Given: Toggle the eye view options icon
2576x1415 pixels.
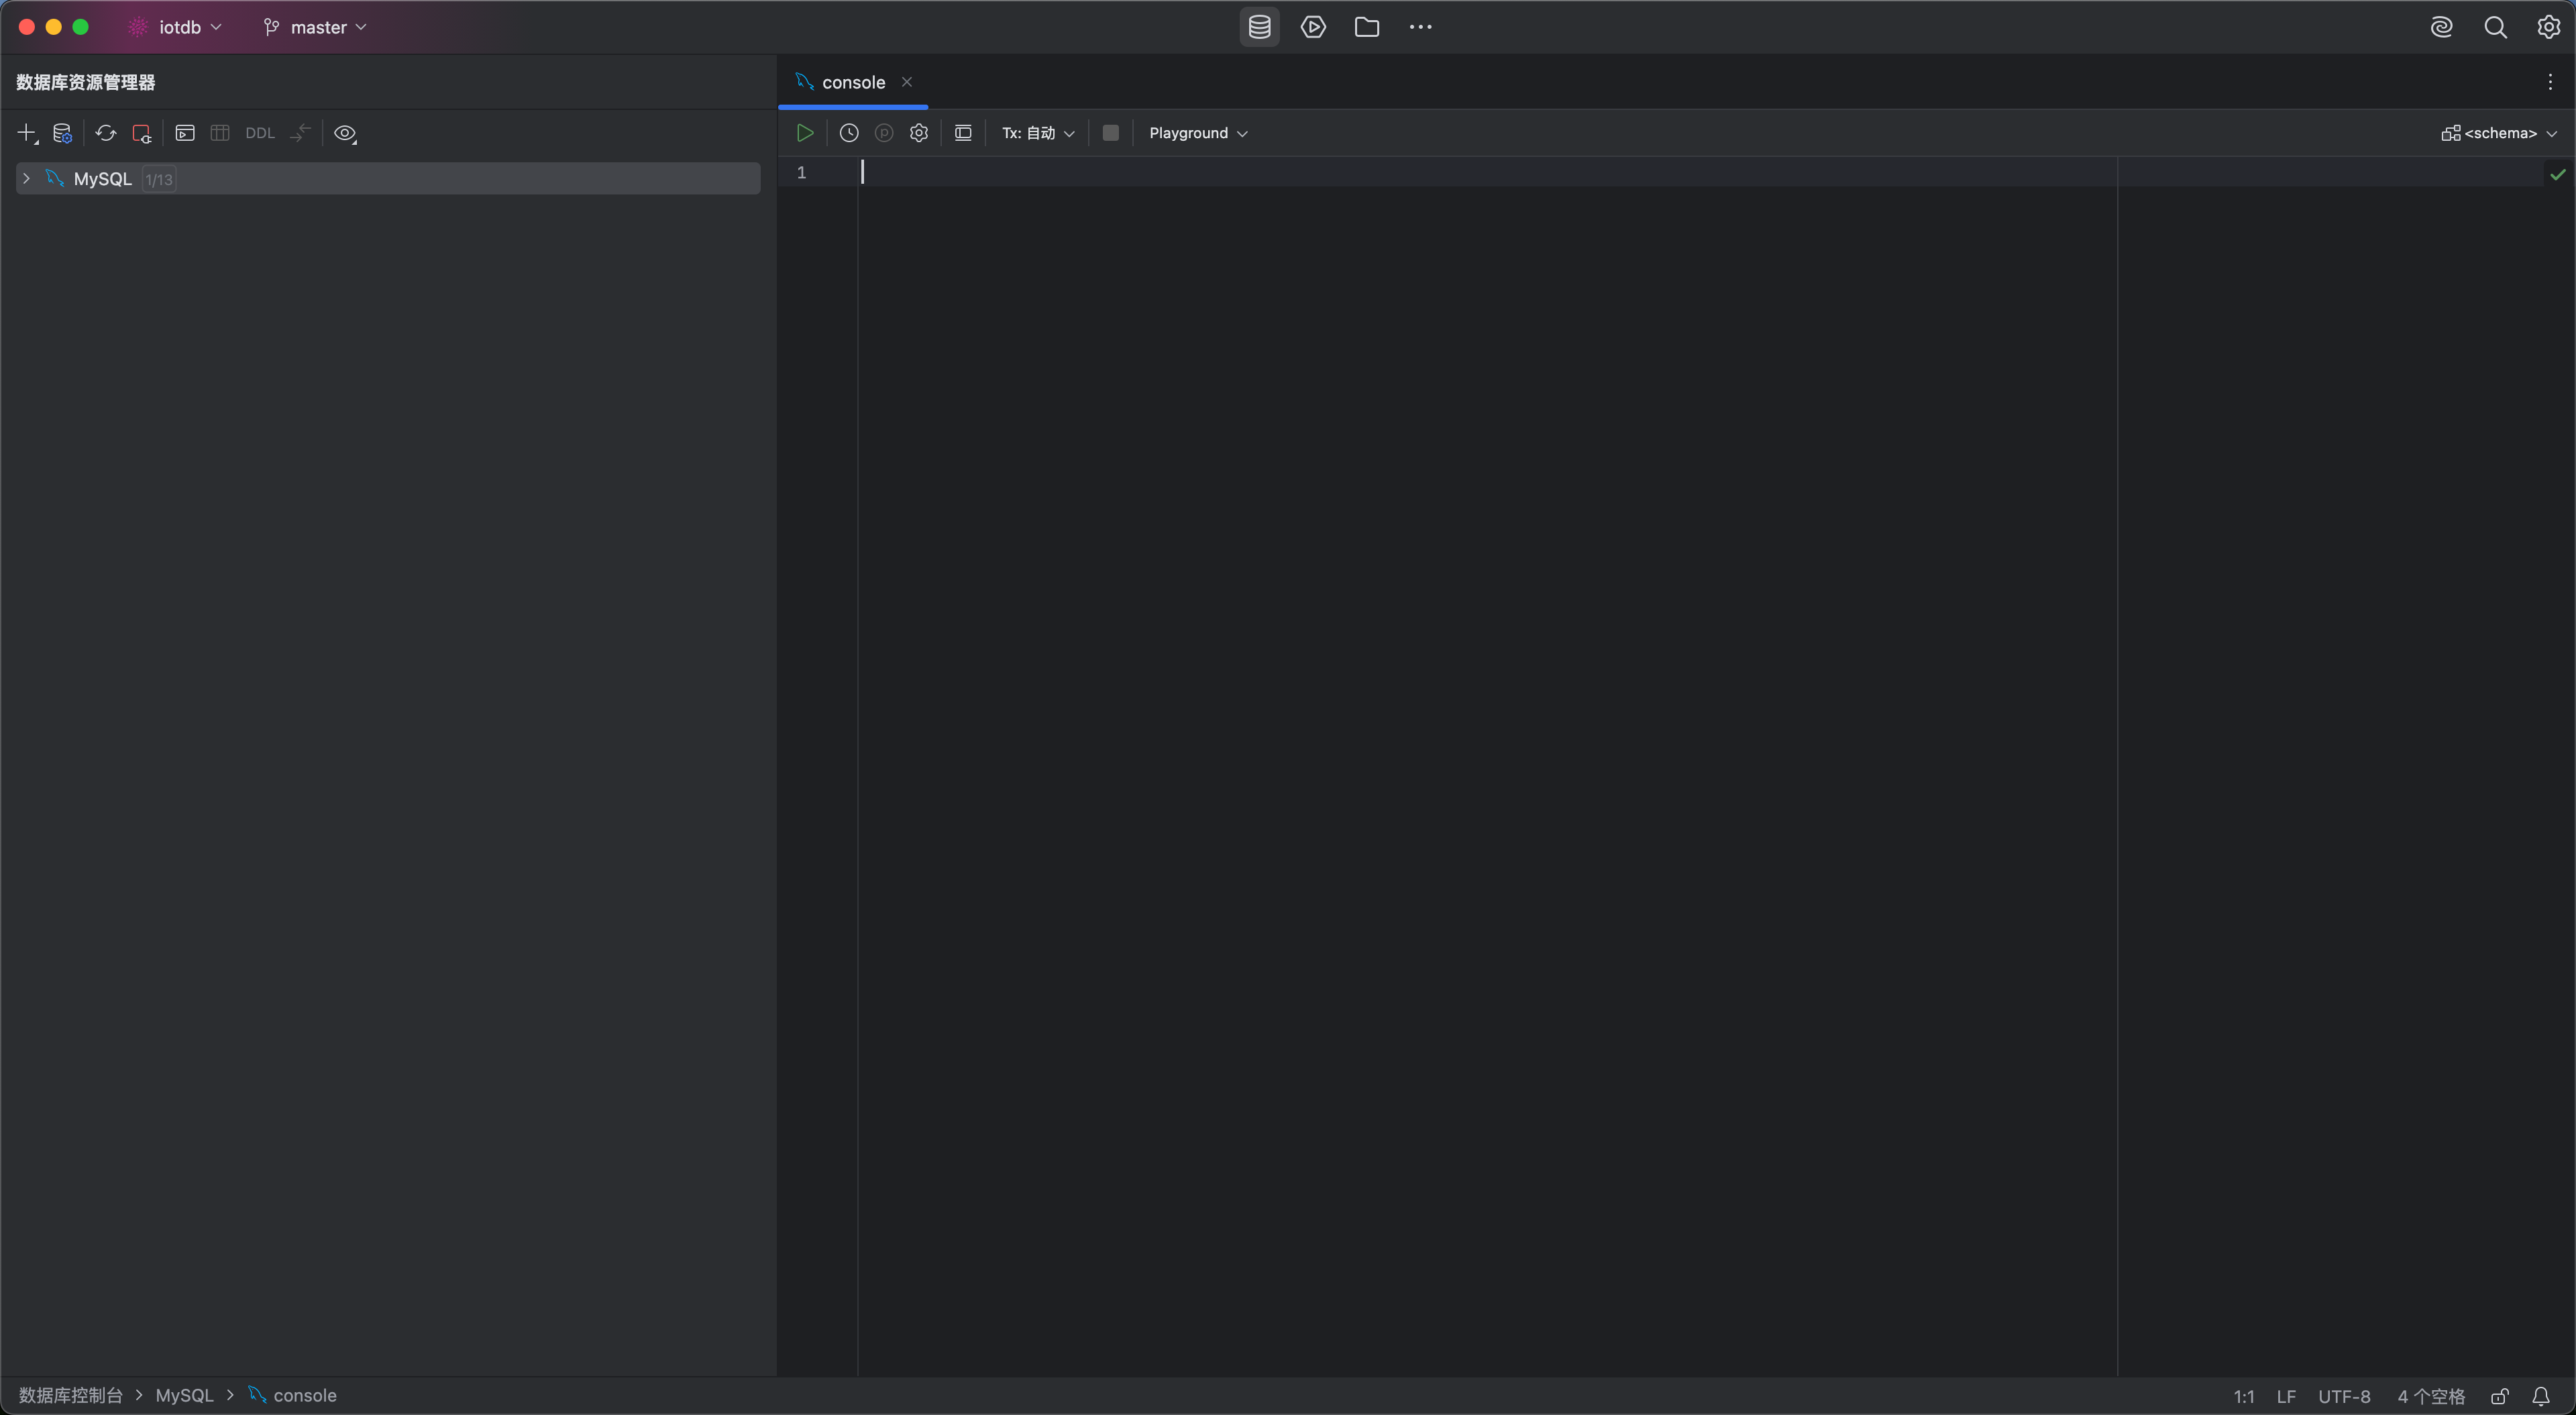Looking at the screenshot, I should pyautogui.click(x=345, y=133).
